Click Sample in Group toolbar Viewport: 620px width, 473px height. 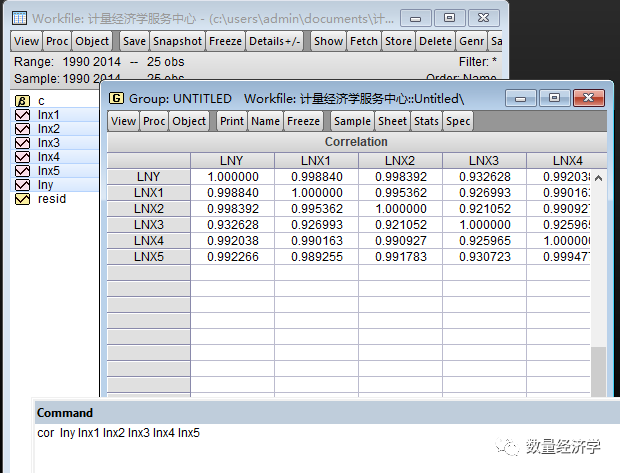coord(352,121)
